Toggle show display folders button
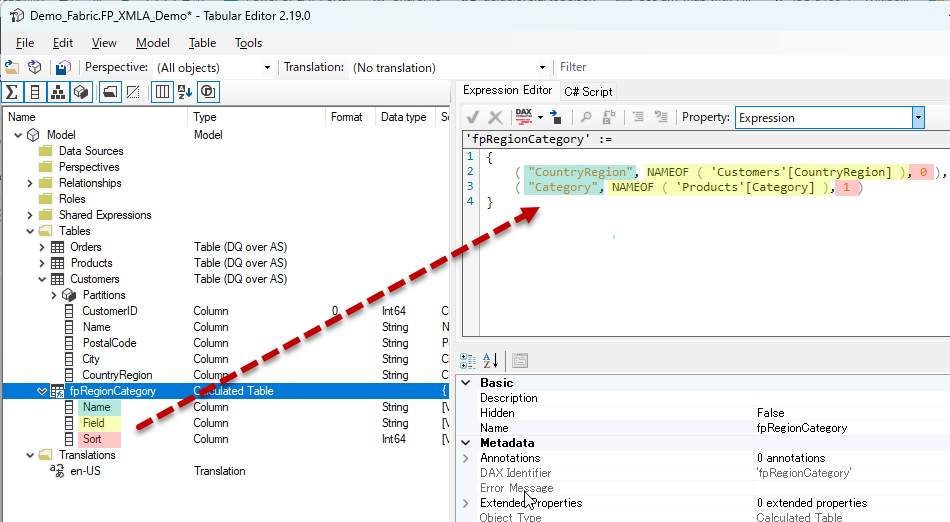 coord(110,92)
